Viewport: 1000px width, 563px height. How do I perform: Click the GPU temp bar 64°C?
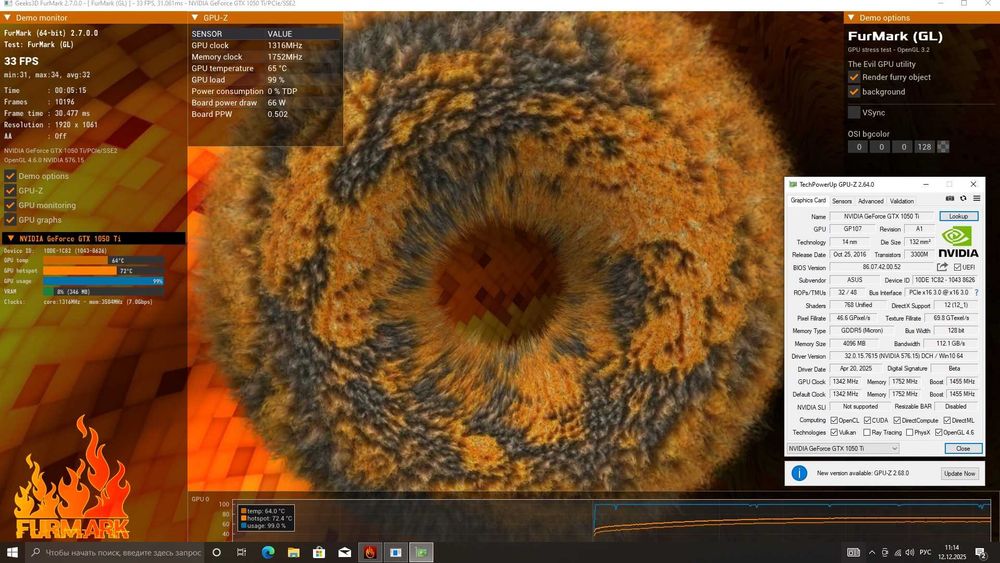coord(103,260)
